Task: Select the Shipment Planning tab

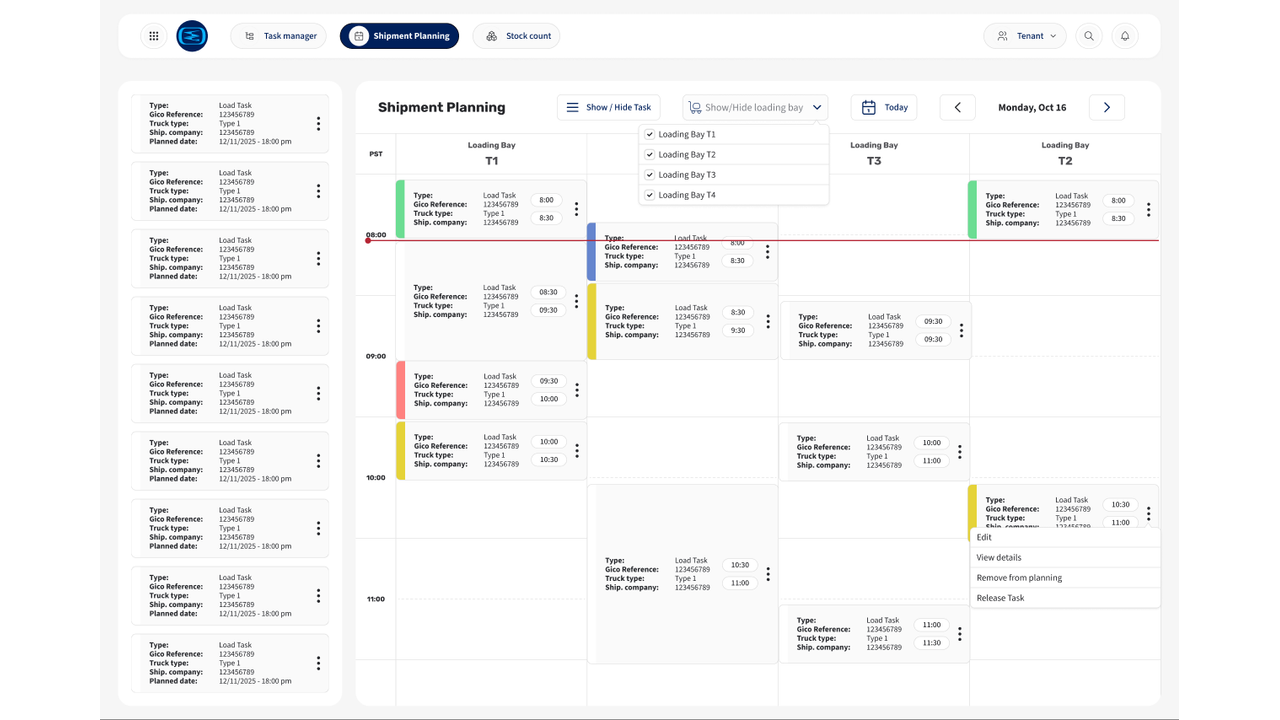Action: 400,36
